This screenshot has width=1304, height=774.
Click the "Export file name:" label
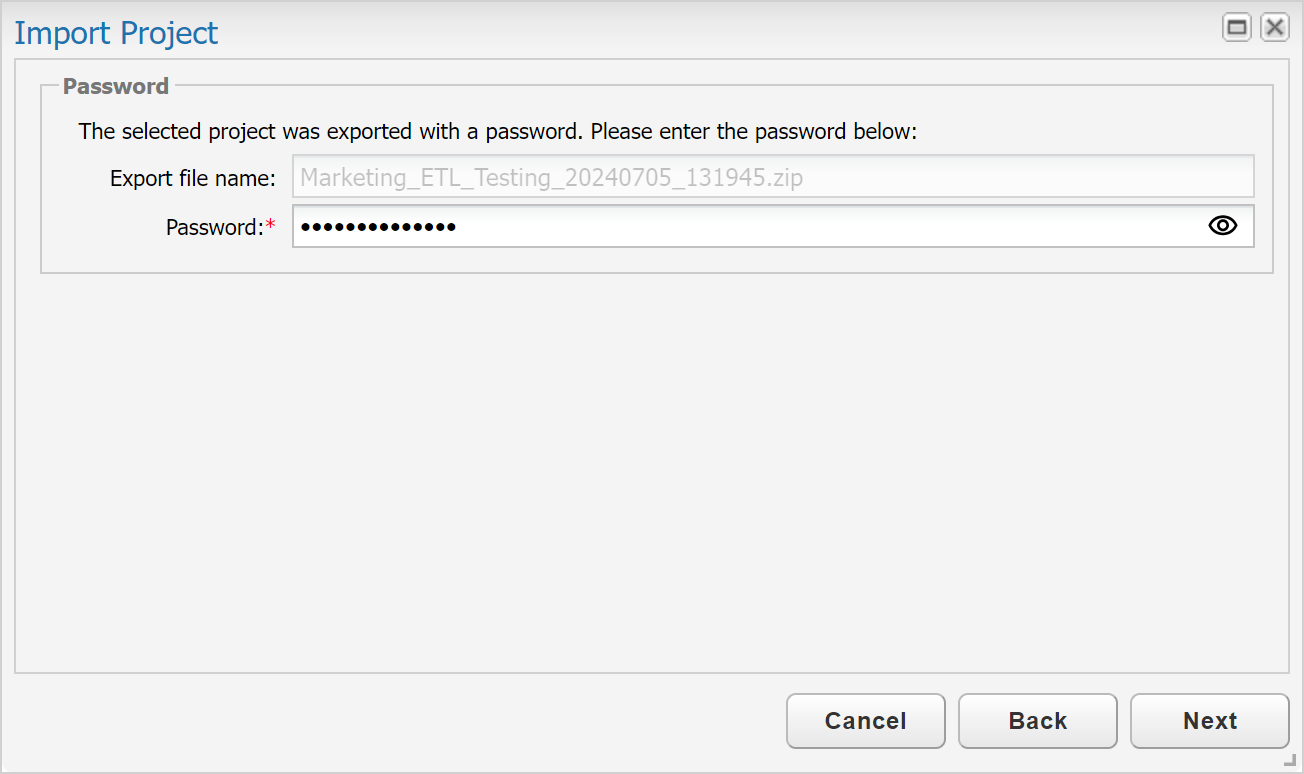193,179
